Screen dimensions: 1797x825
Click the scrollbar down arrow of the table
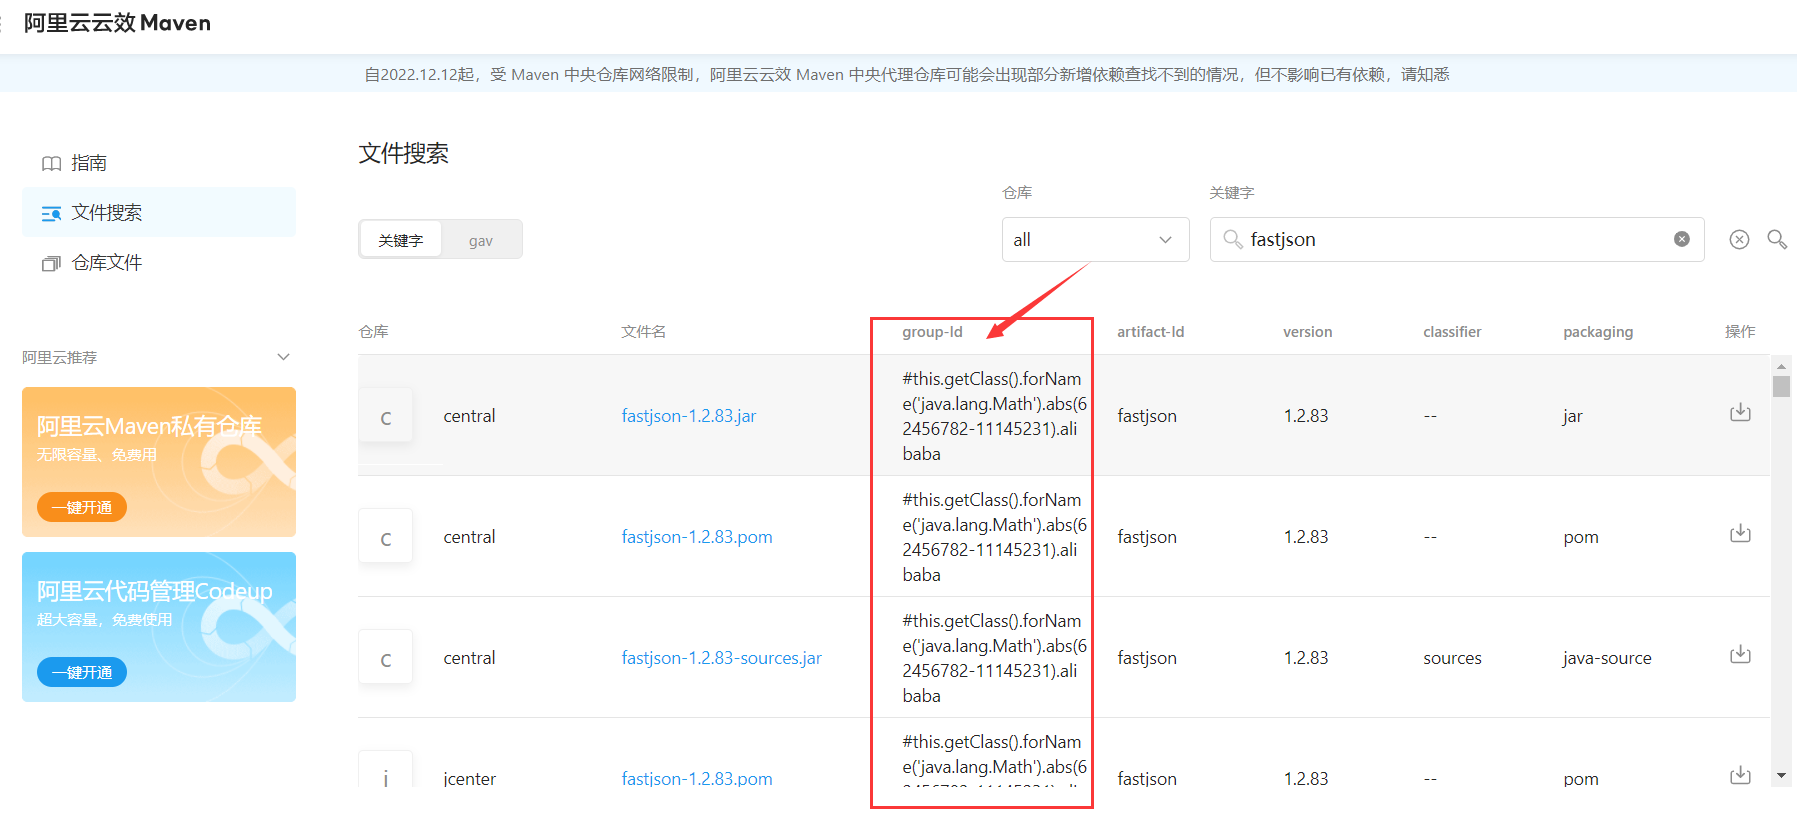coord(1781,776)
